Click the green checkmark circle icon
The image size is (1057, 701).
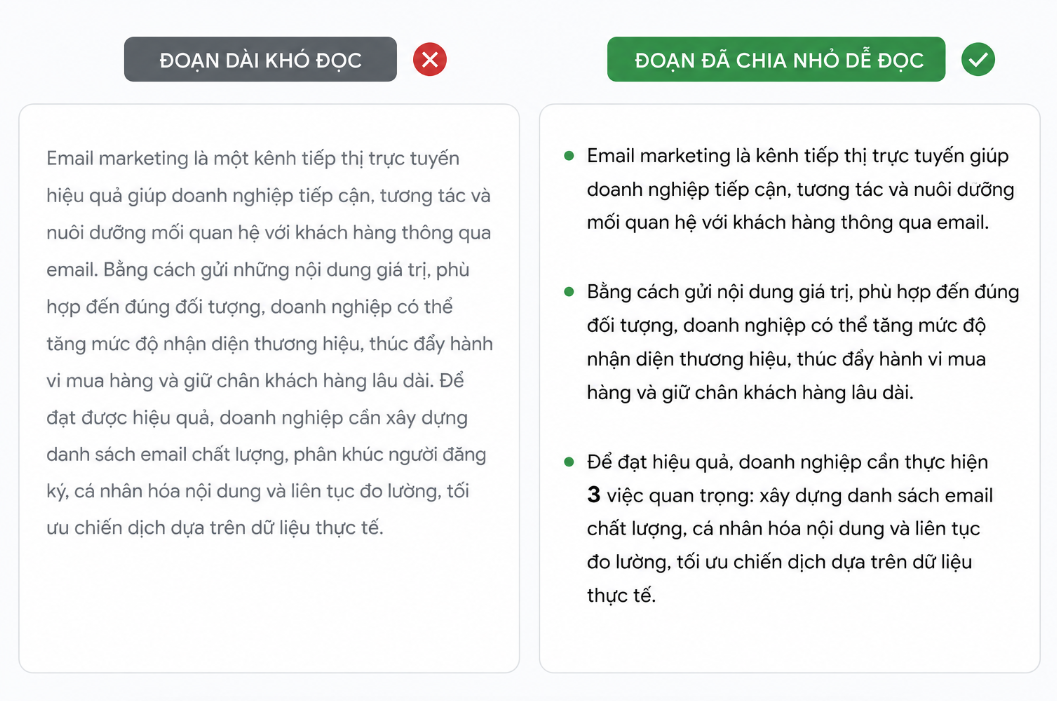tap(978, 60)
